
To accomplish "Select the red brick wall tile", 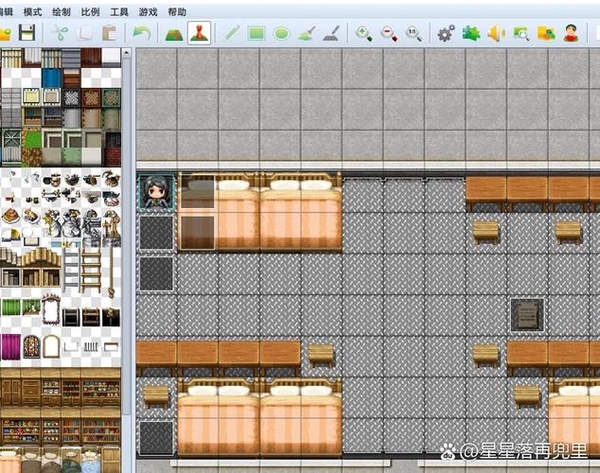I will point(112,157).
